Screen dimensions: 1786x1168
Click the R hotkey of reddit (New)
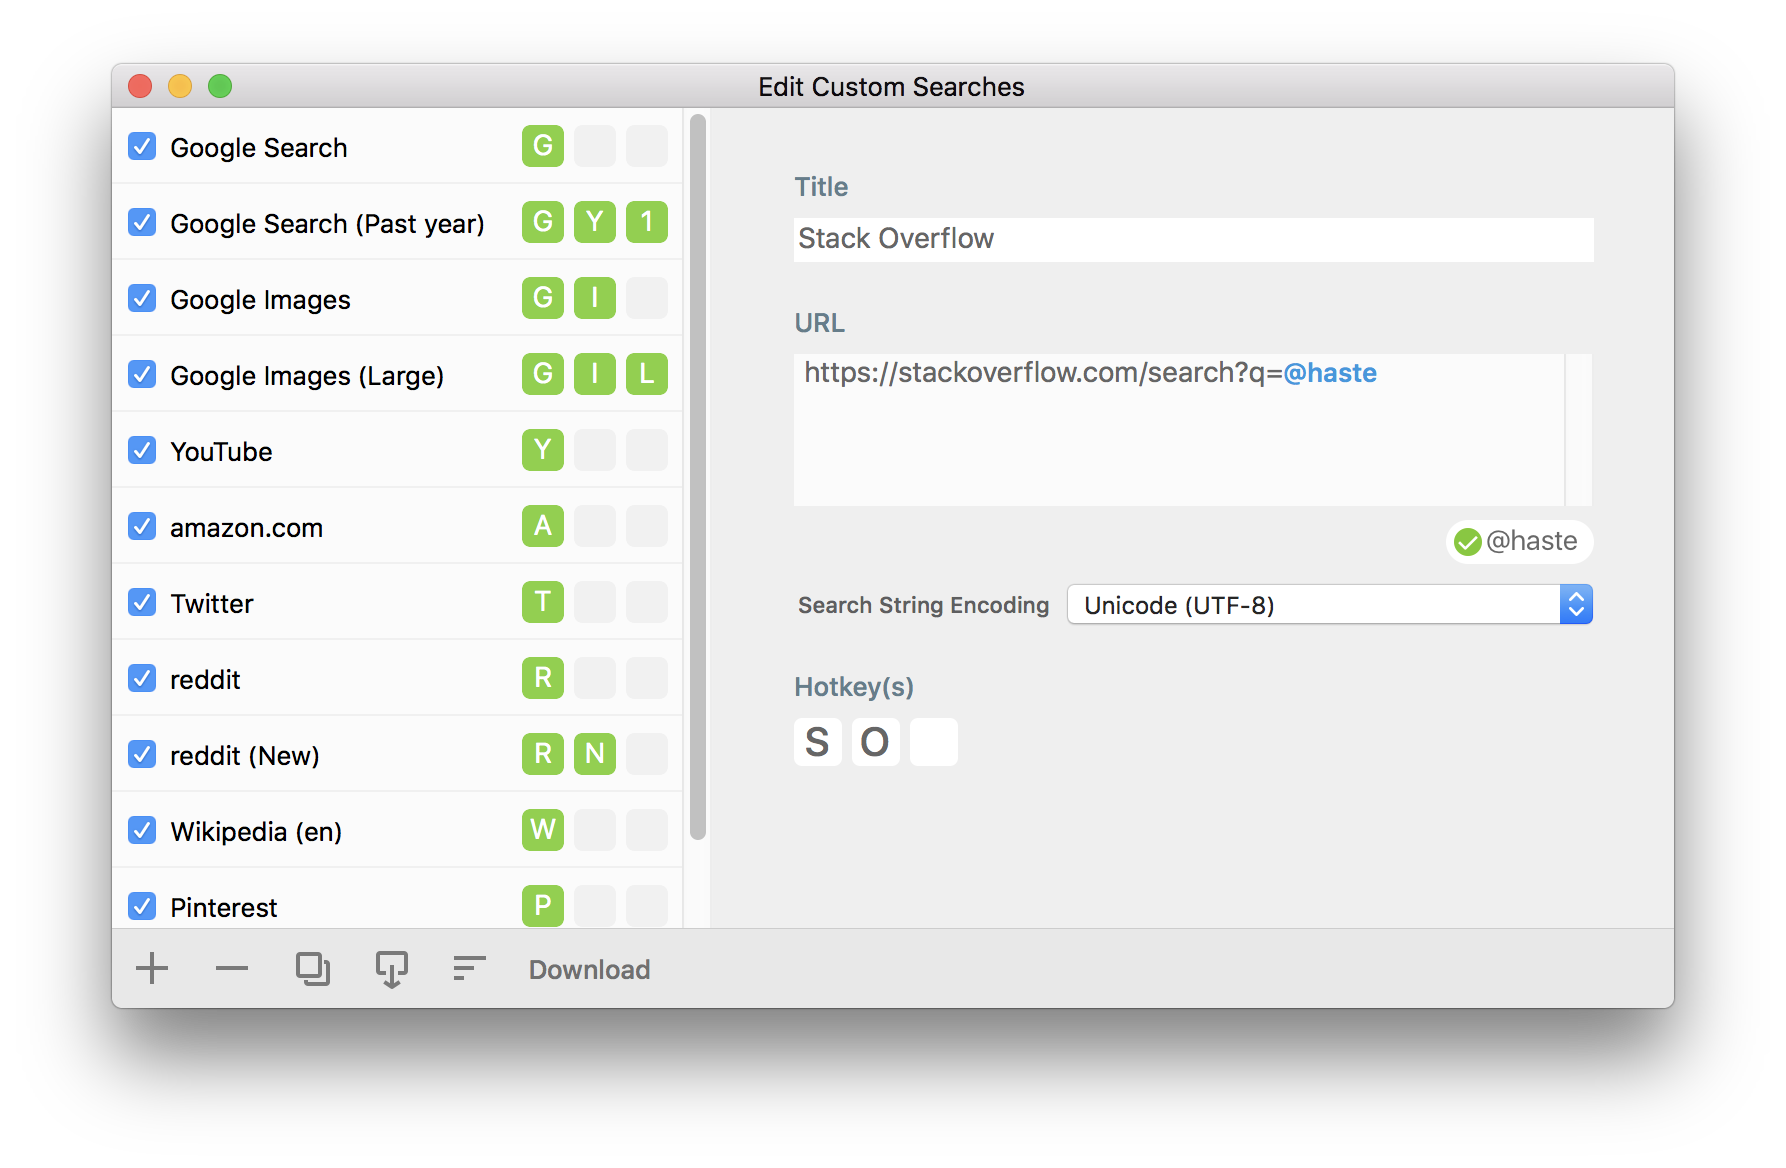(543, 754)
